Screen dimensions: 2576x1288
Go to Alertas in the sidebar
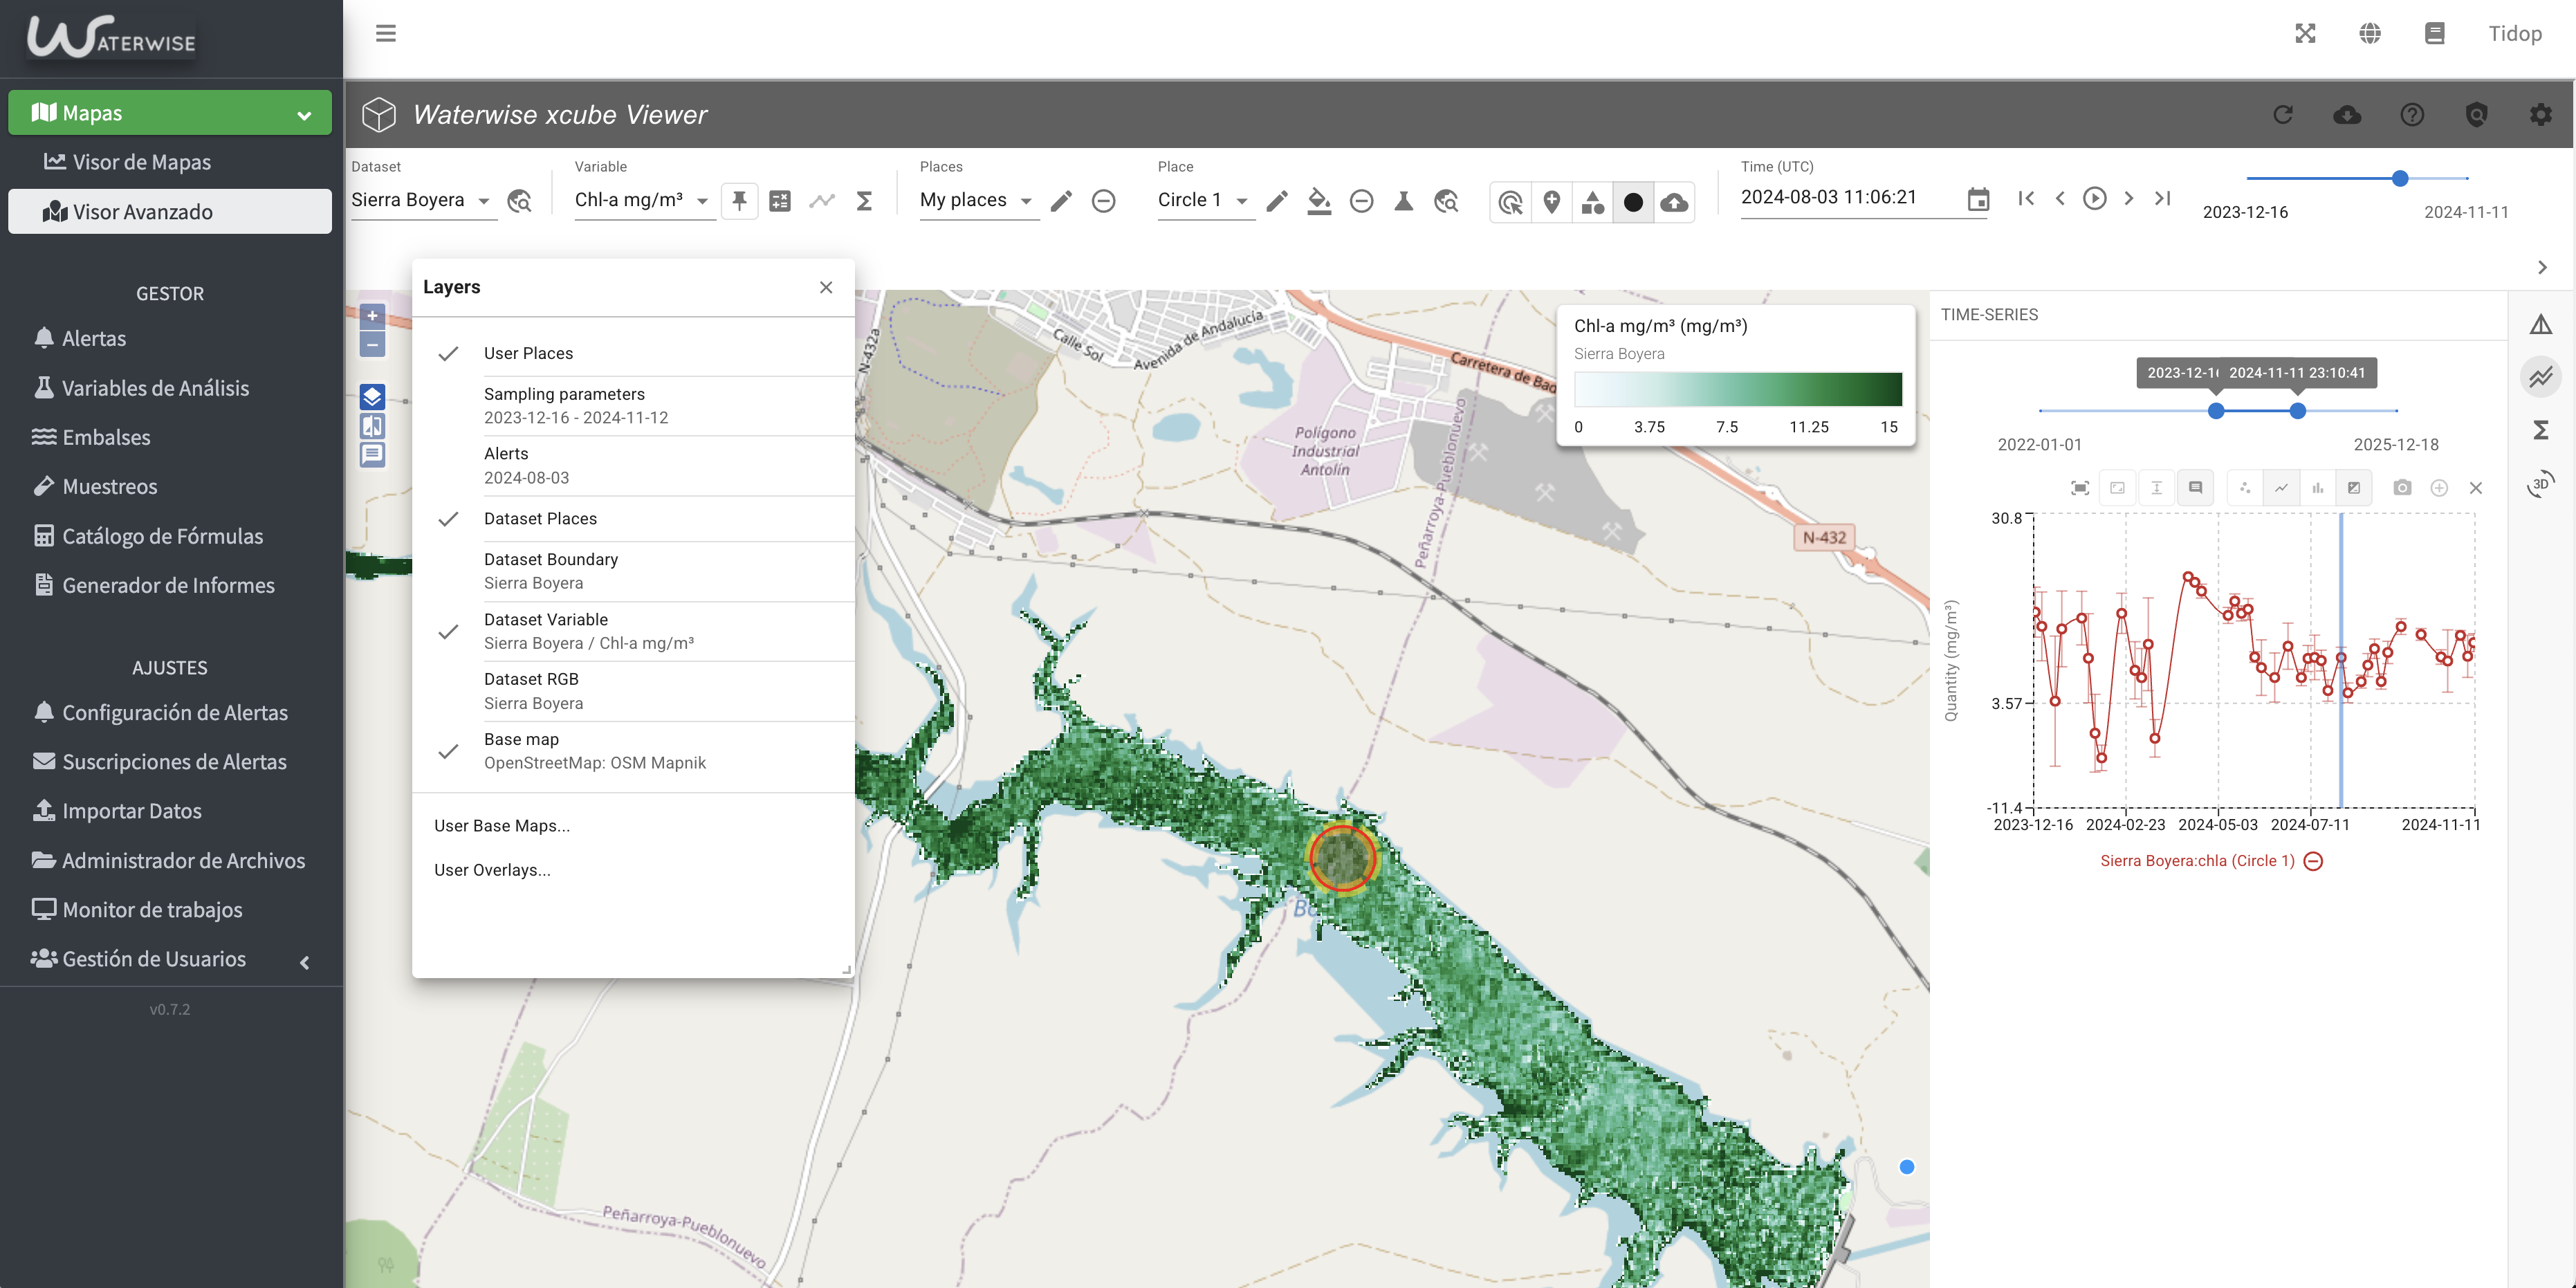170,338
